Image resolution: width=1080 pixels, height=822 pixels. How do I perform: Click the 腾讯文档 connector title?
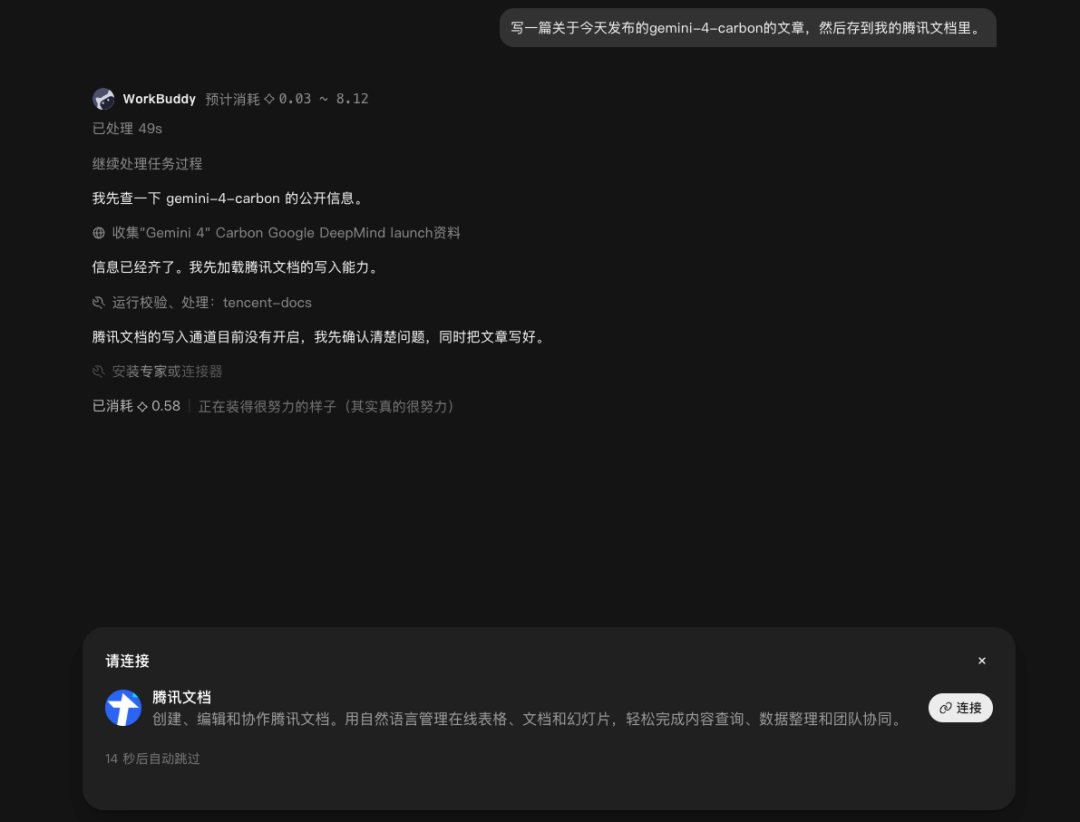[181, 697]
